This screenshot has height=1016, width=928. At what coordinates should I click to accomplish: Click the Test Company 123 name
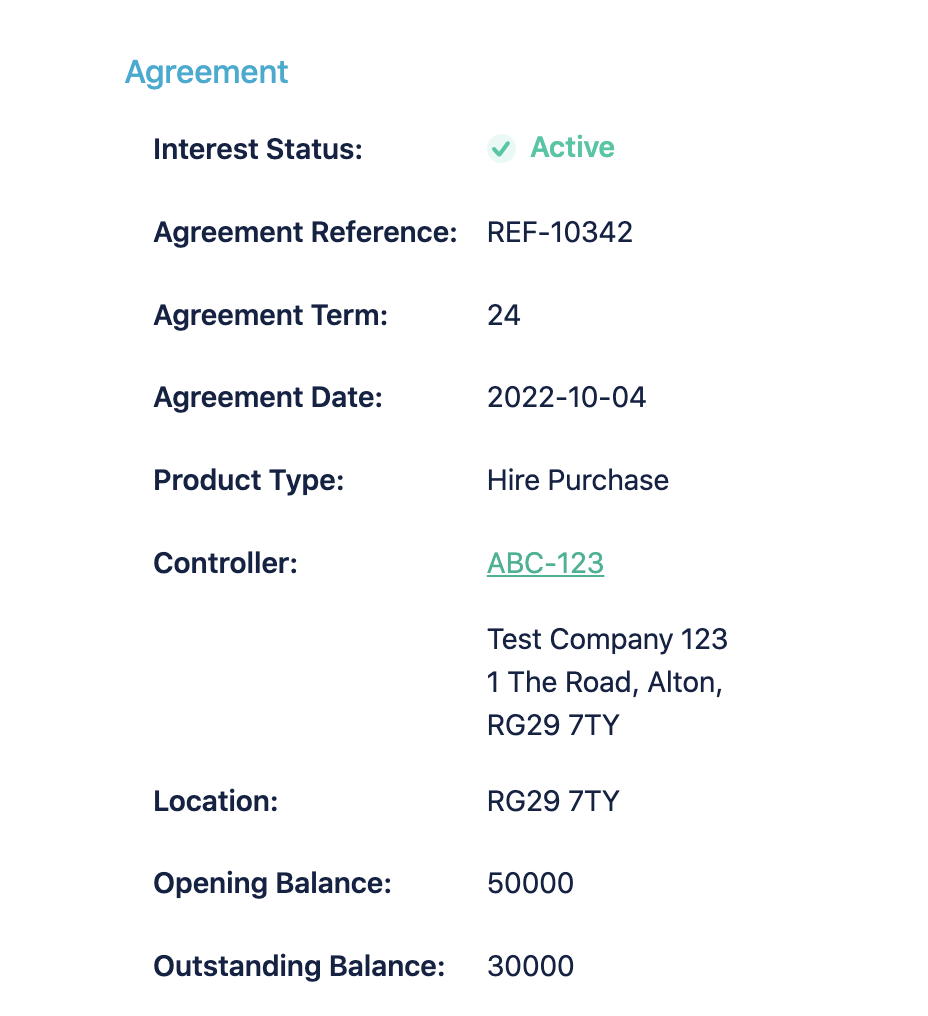point(607,639)
